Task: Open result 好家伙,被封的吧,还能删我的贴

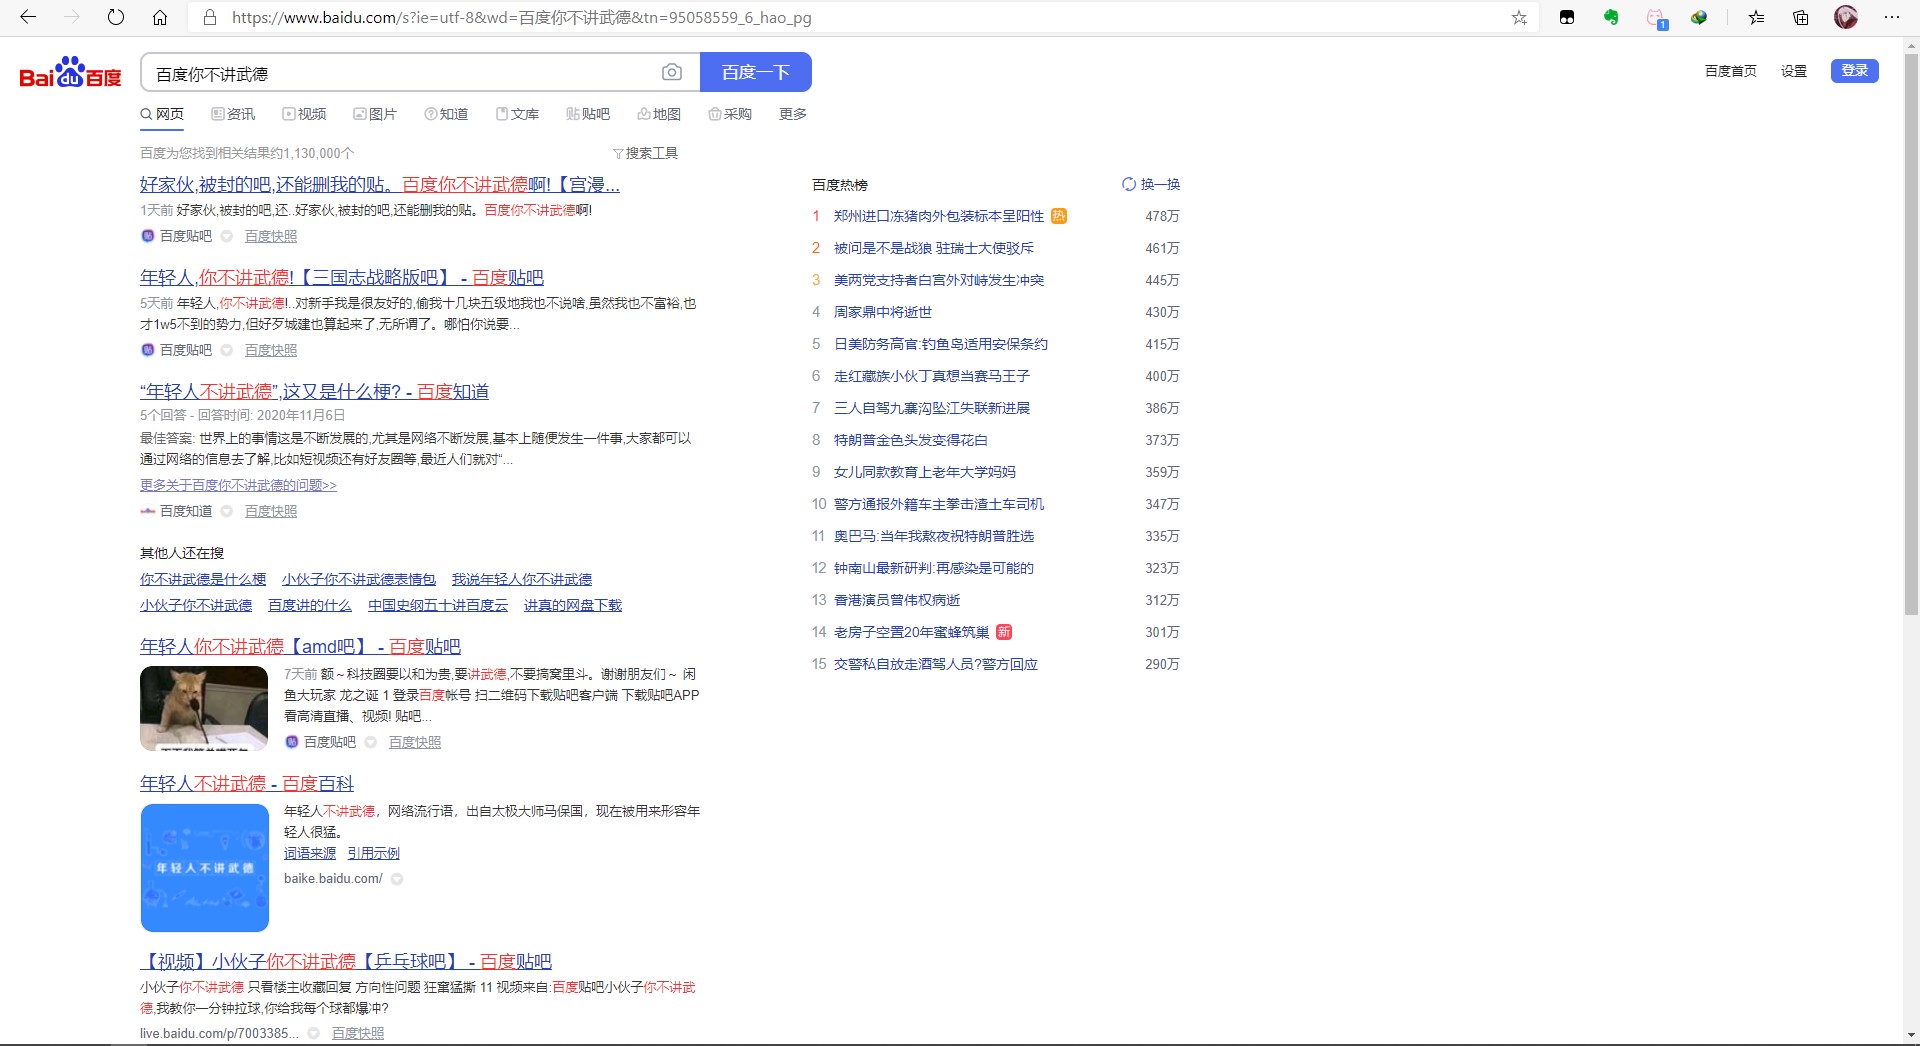Action: (380, 184)
